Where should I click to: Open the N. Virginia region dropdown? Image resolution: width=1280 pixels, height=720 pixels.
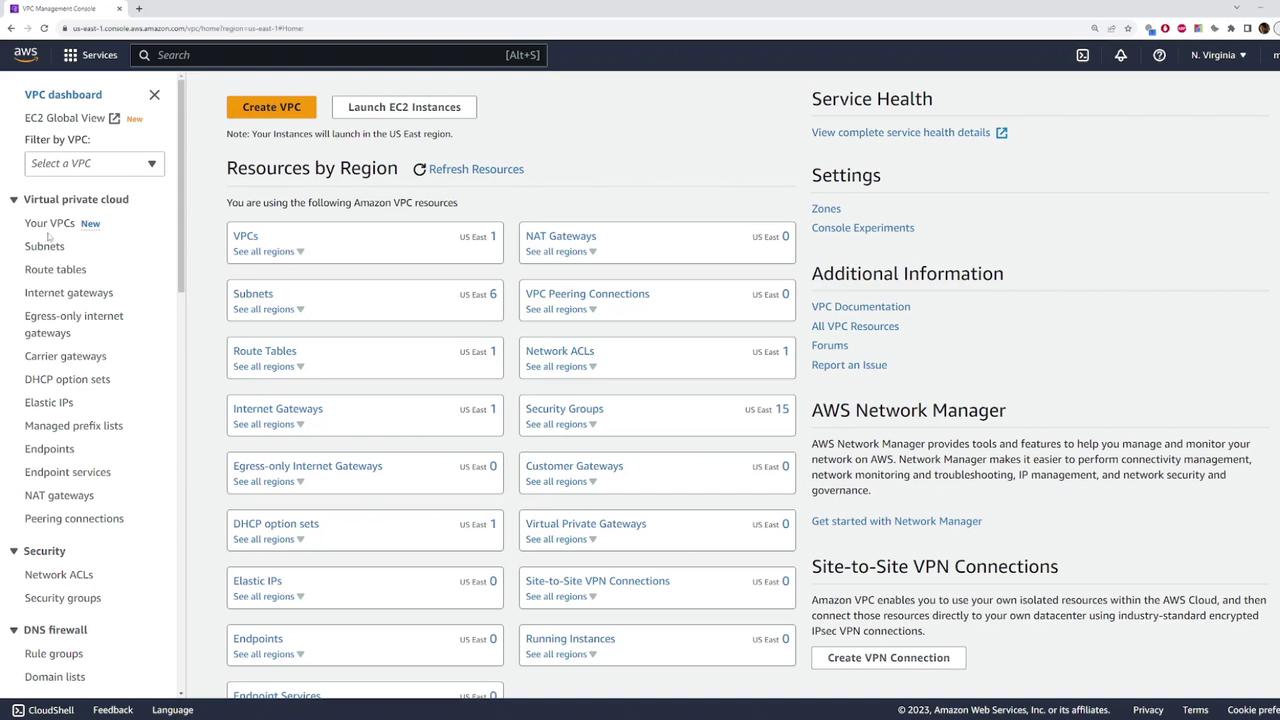tap(1218, 55)
